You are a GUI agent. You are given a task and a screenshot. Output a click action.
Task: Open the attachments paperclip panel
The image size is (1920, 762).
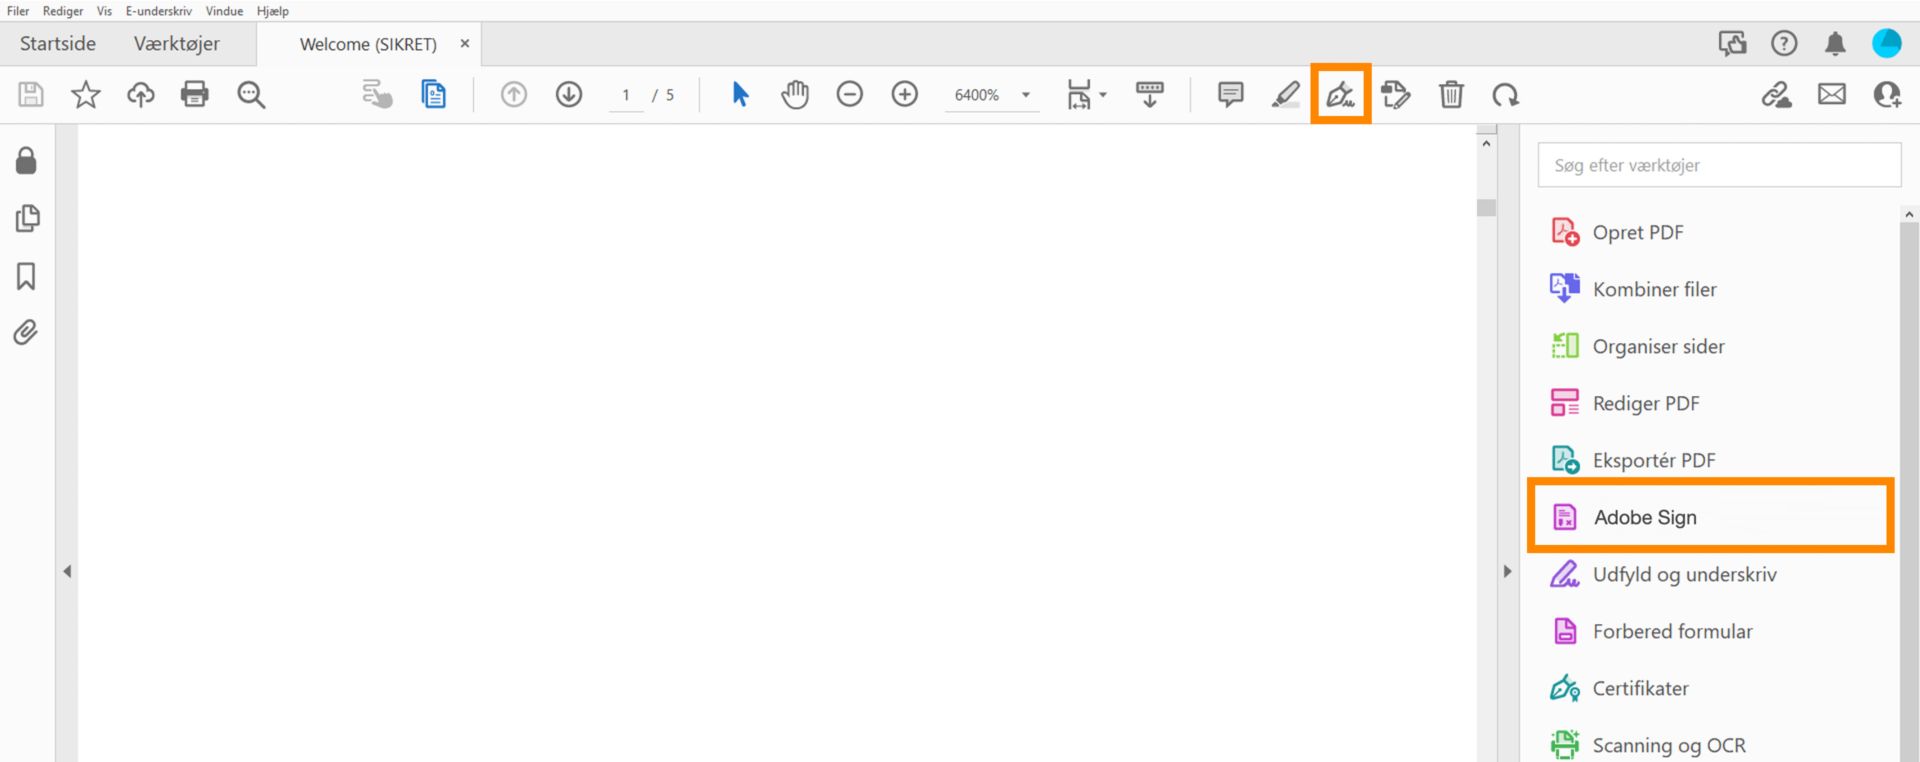27,333
